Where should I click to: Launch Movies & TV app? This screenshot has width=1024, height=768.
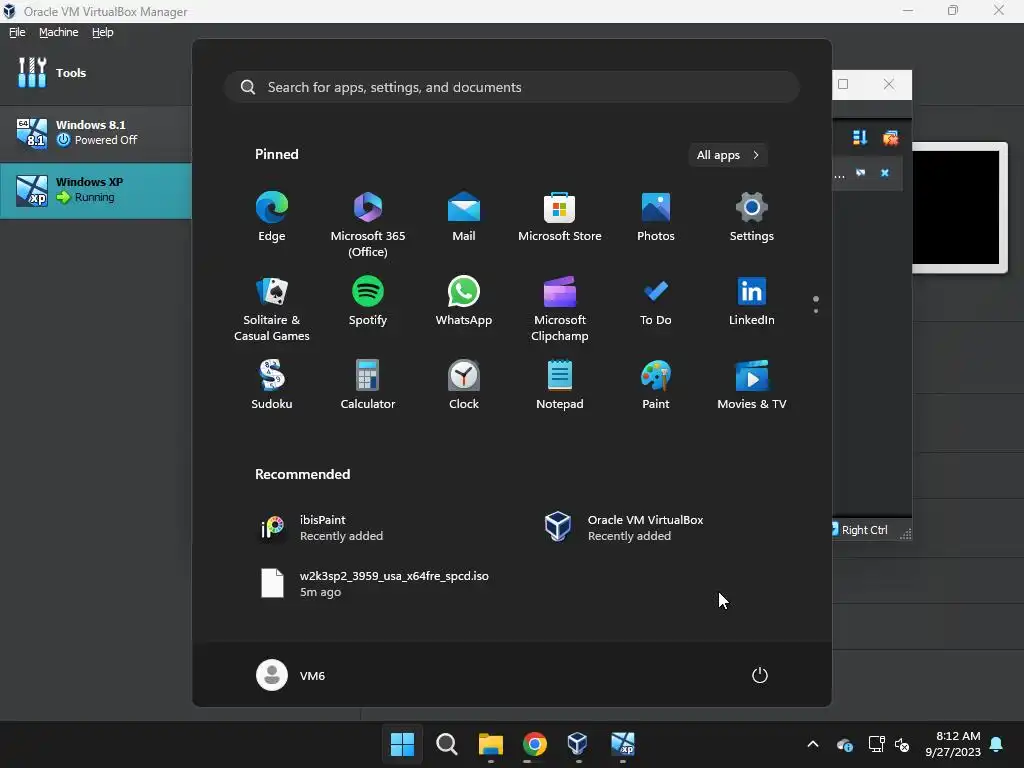[752, 385]
